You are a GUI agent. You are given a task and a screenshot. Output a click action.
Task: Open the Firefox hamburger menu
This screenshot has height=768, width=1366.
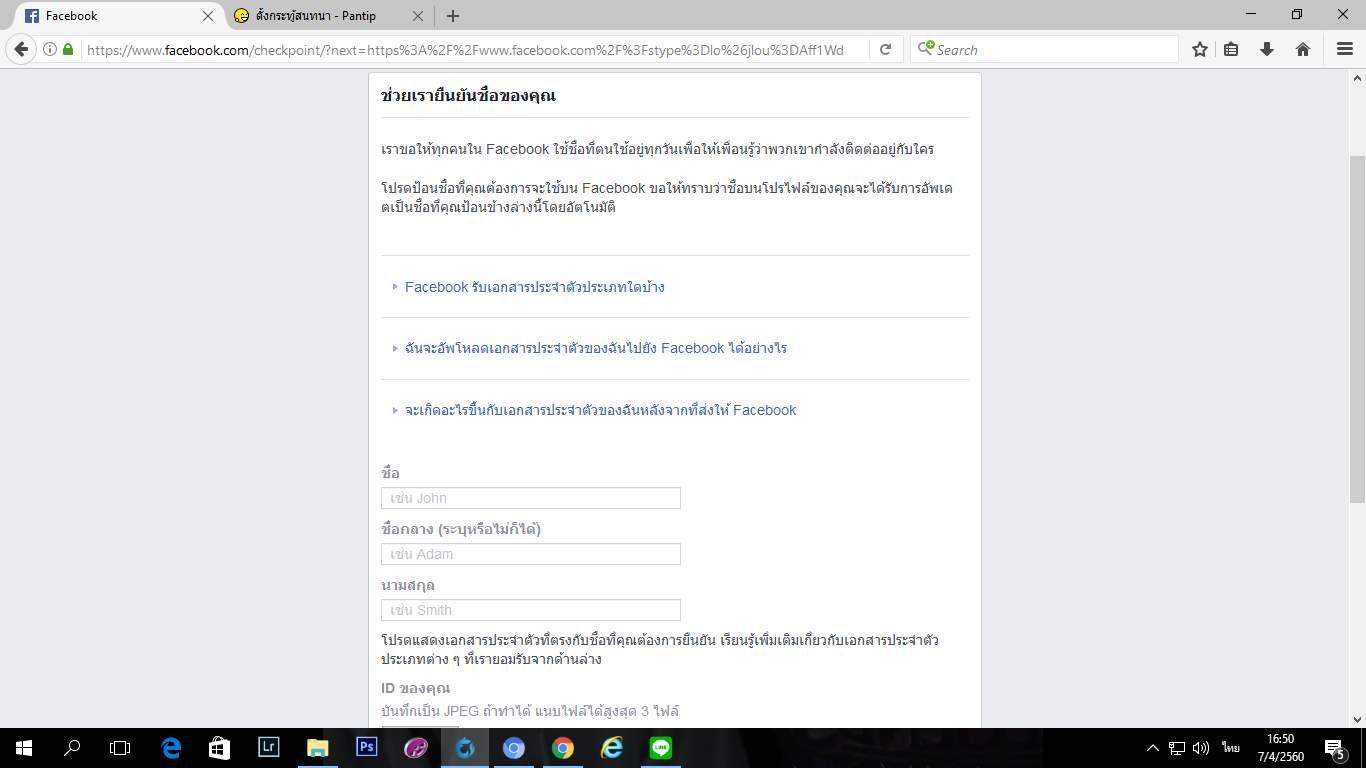[x=1345, y=49]
